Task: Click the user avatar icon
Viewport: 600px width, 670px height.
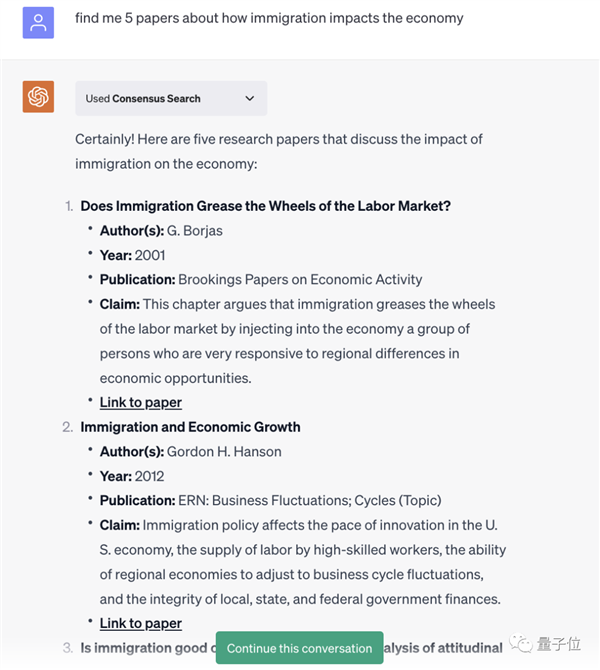Action: click(x=38, y=22)
